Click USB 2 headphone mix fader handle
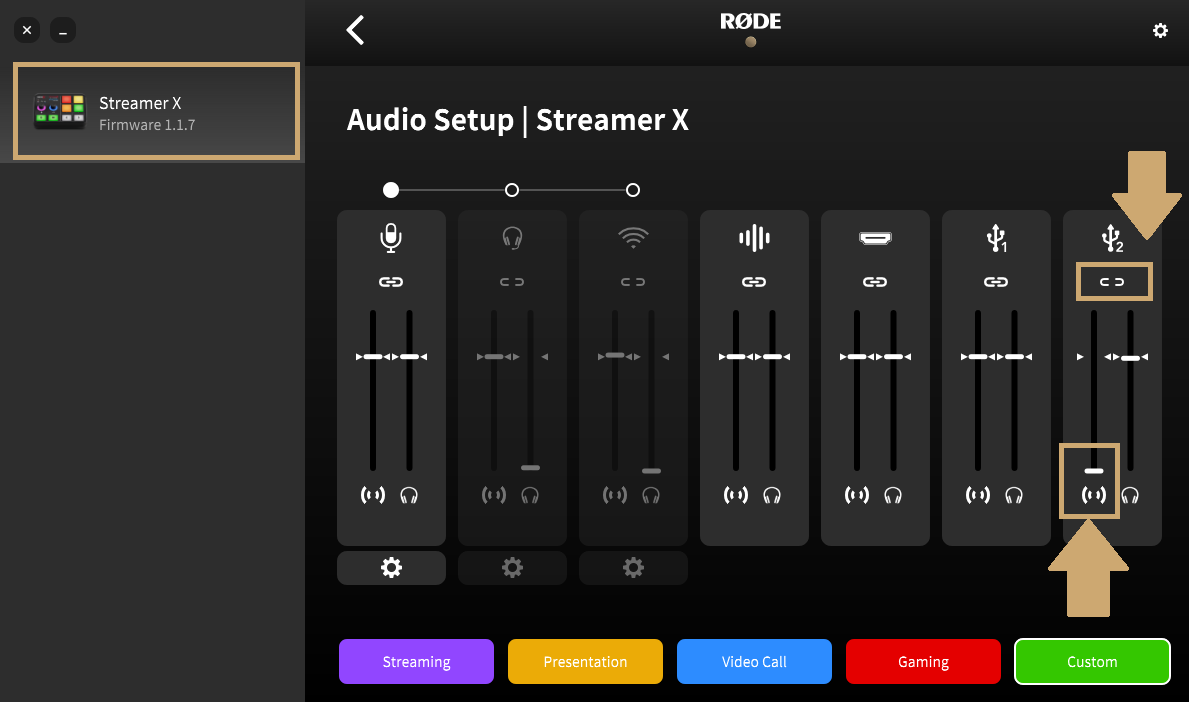 pyautogui.click(x=1130, y=357)
